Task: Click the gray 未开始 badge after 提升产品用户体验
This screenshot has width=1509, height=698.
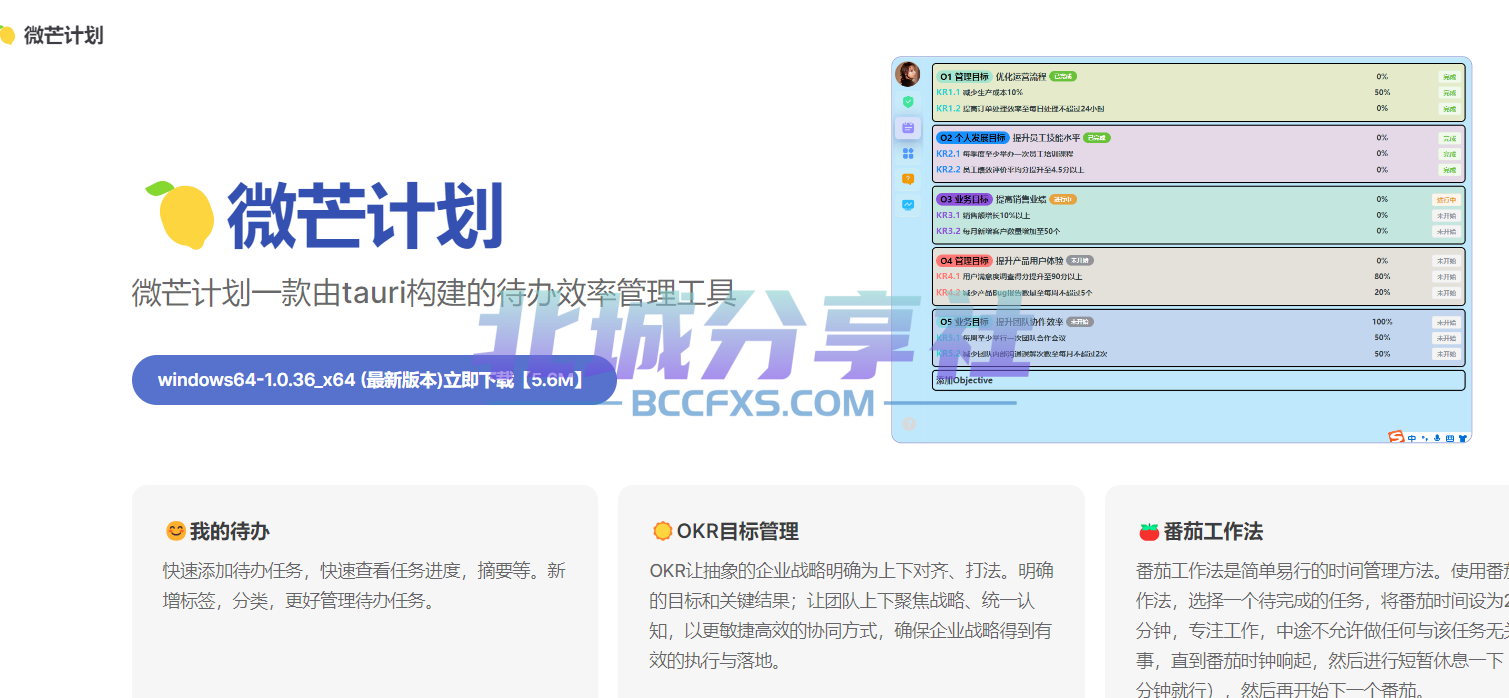Action: pos(1080,260)
